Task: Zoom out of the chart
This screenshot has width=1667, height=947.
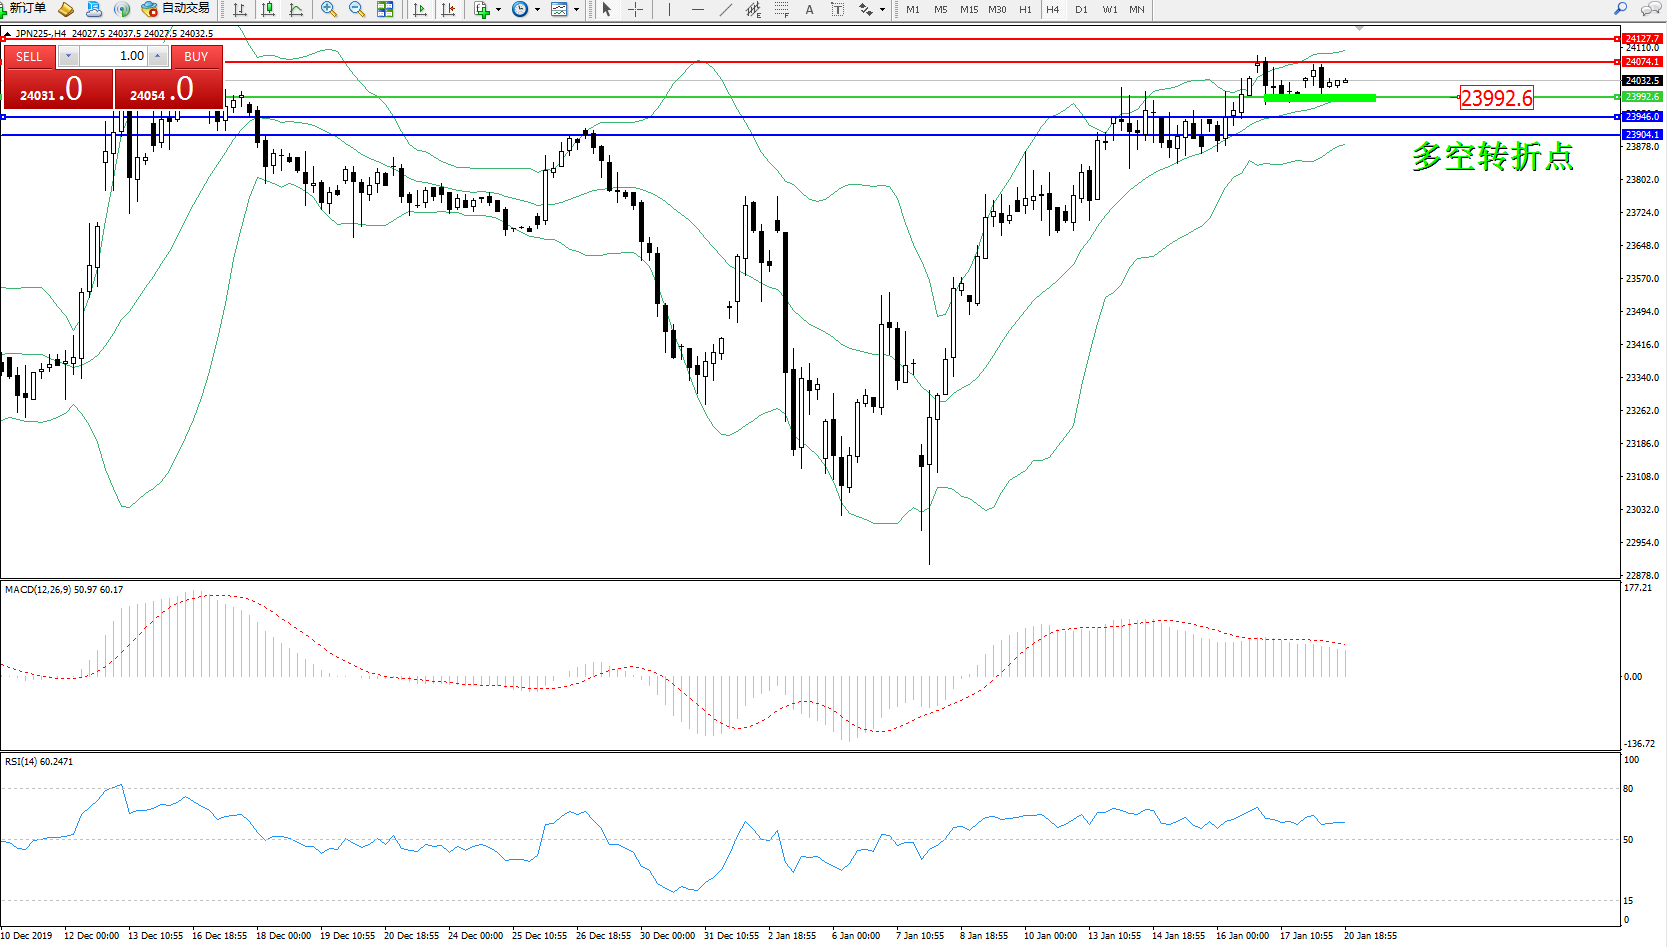Action: (x=357, y=9)
